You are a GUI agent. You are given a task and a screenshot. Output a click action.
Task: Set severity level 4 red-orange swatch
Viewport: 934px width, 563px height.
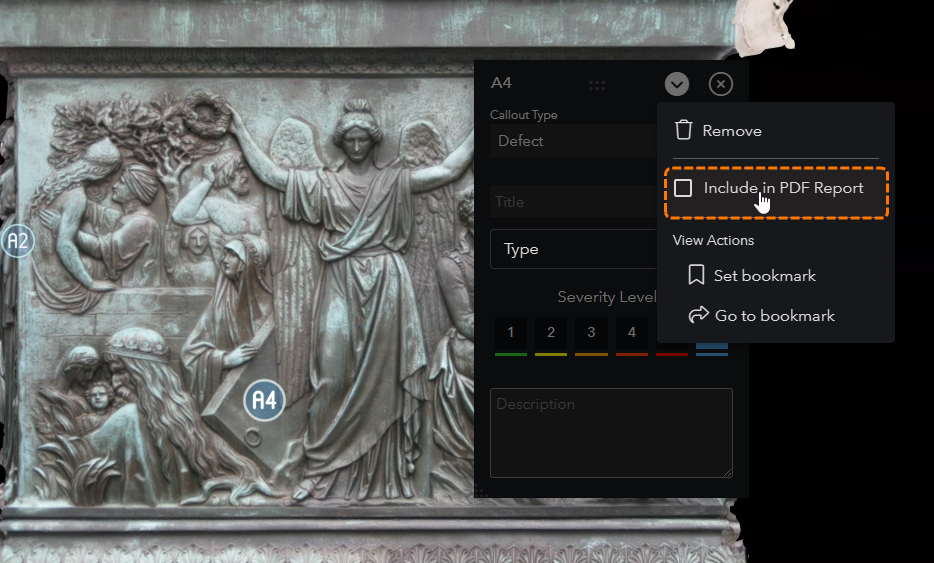(x=632, y=336)
